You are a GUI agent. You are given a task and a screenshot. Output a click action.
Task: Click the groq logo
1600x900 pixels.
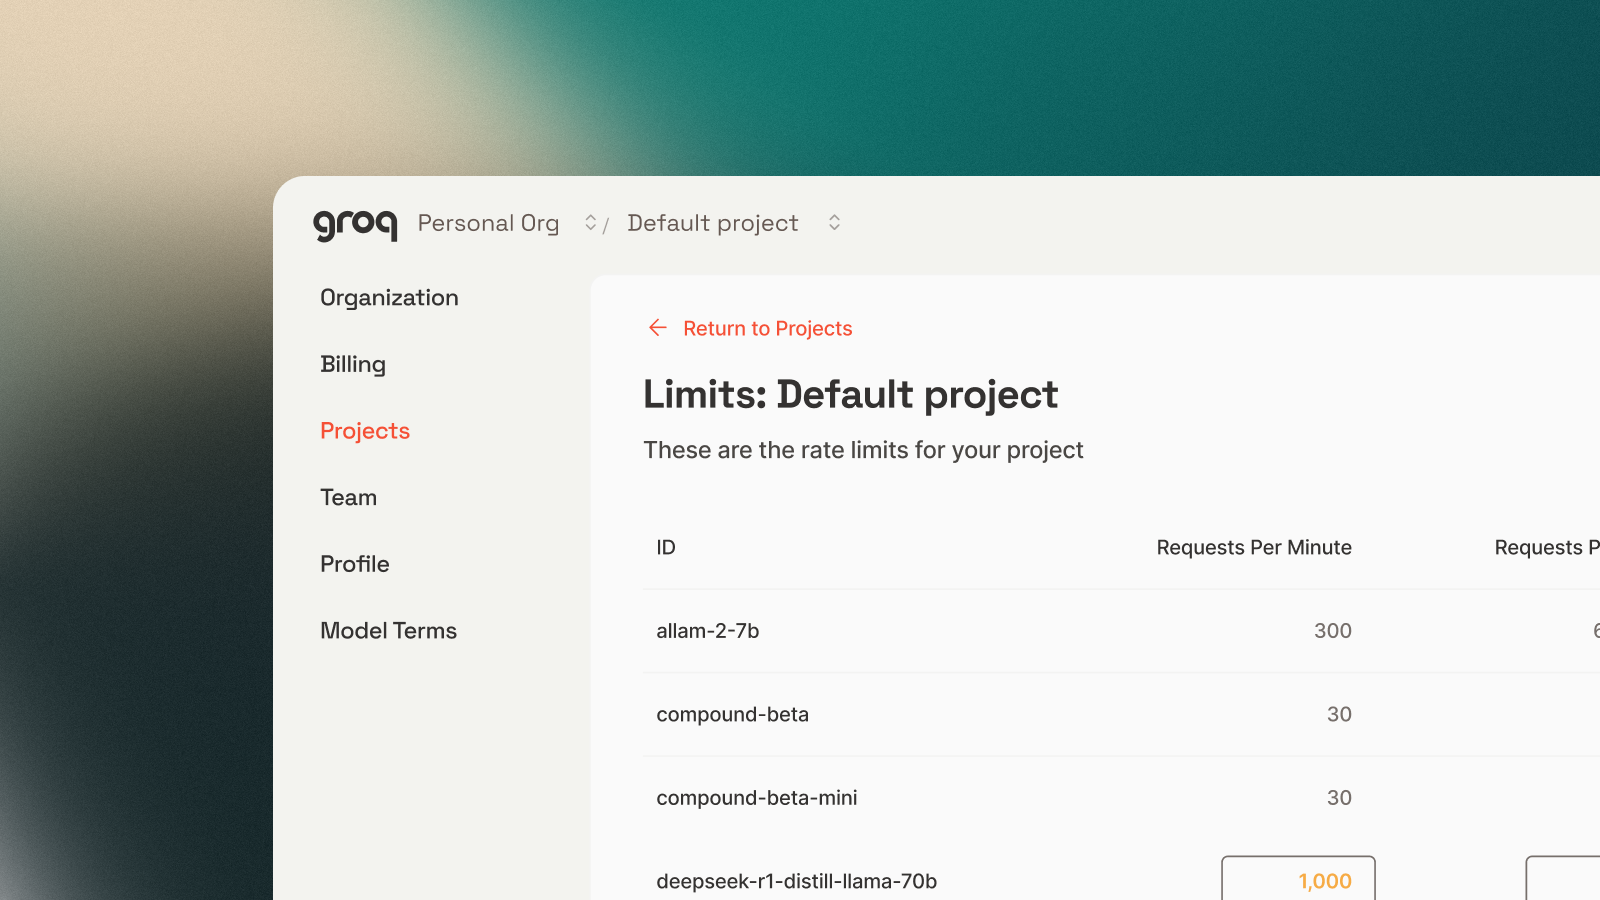click(x=355, y=223)
